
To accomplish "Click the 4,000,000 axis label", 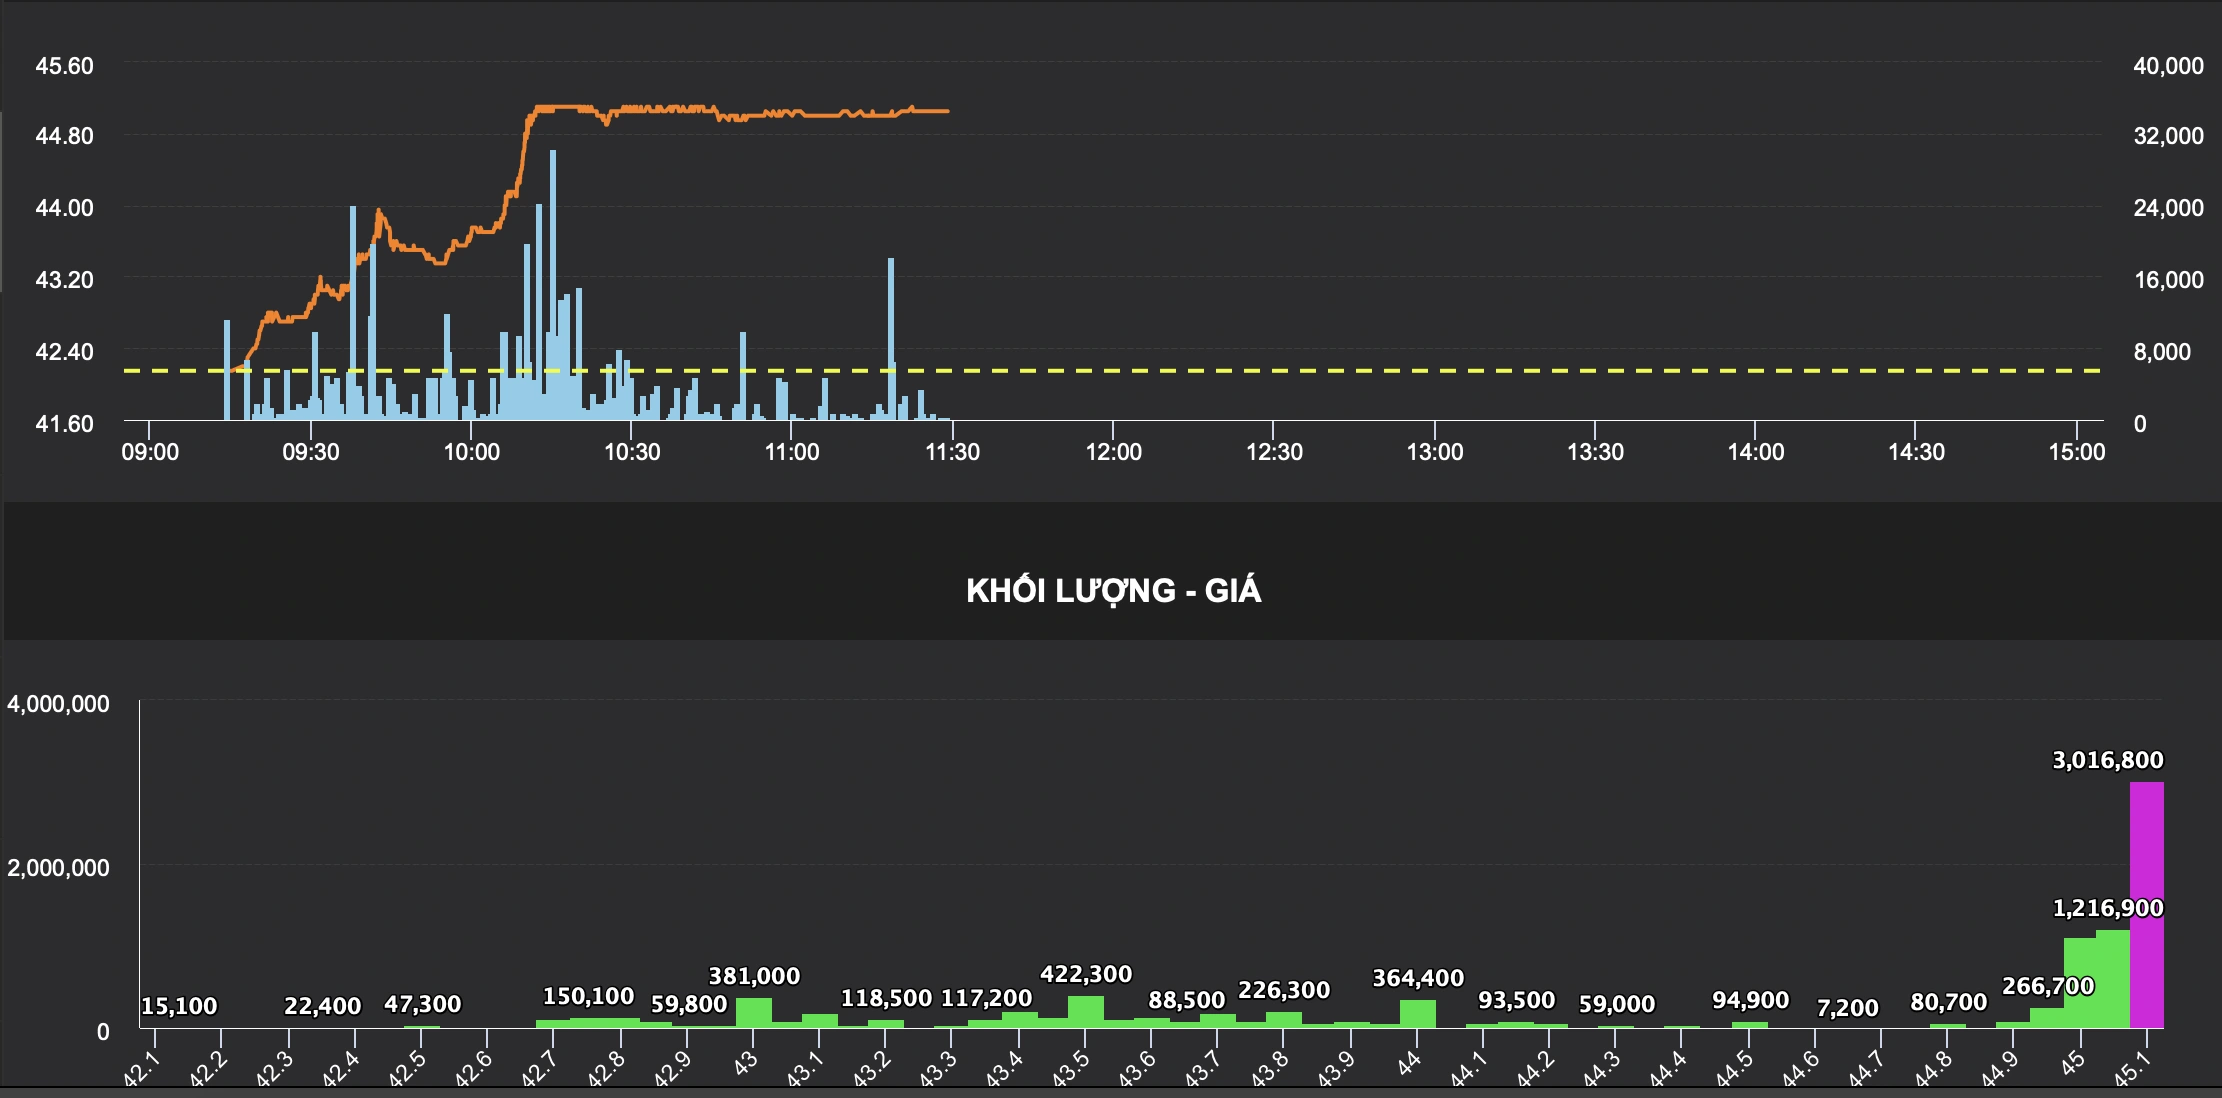I will [x=58, y=704].
